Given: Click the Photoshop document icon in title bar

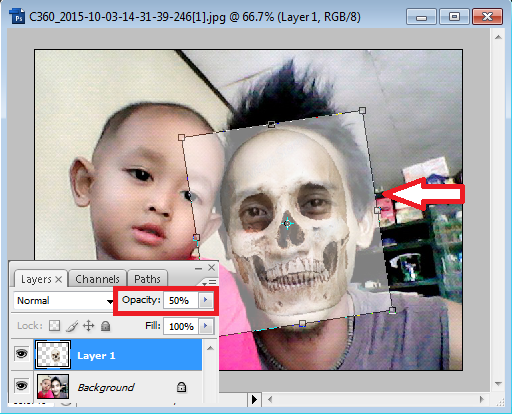Looking at the screenshot, I should pyautogui.click(x=17, y=16).
